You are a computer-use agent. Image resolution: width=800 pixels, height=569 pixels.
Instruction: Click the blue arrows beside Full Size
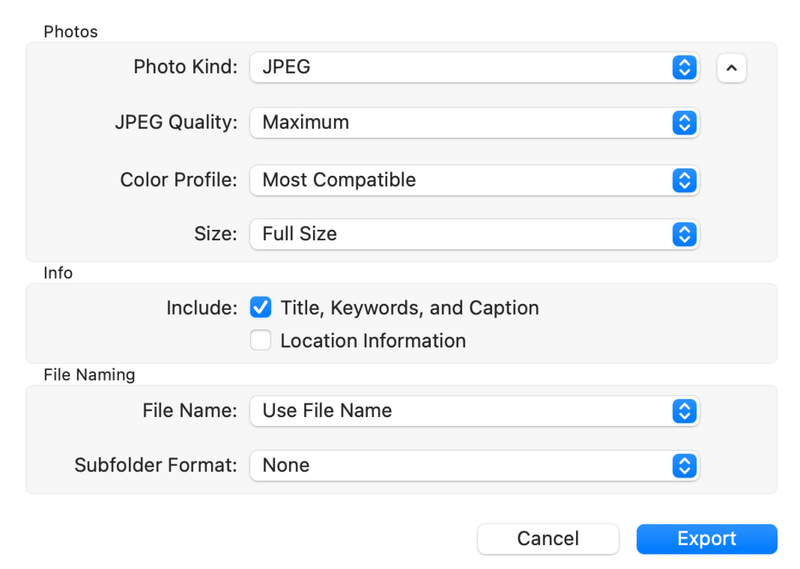click(684, 234)
